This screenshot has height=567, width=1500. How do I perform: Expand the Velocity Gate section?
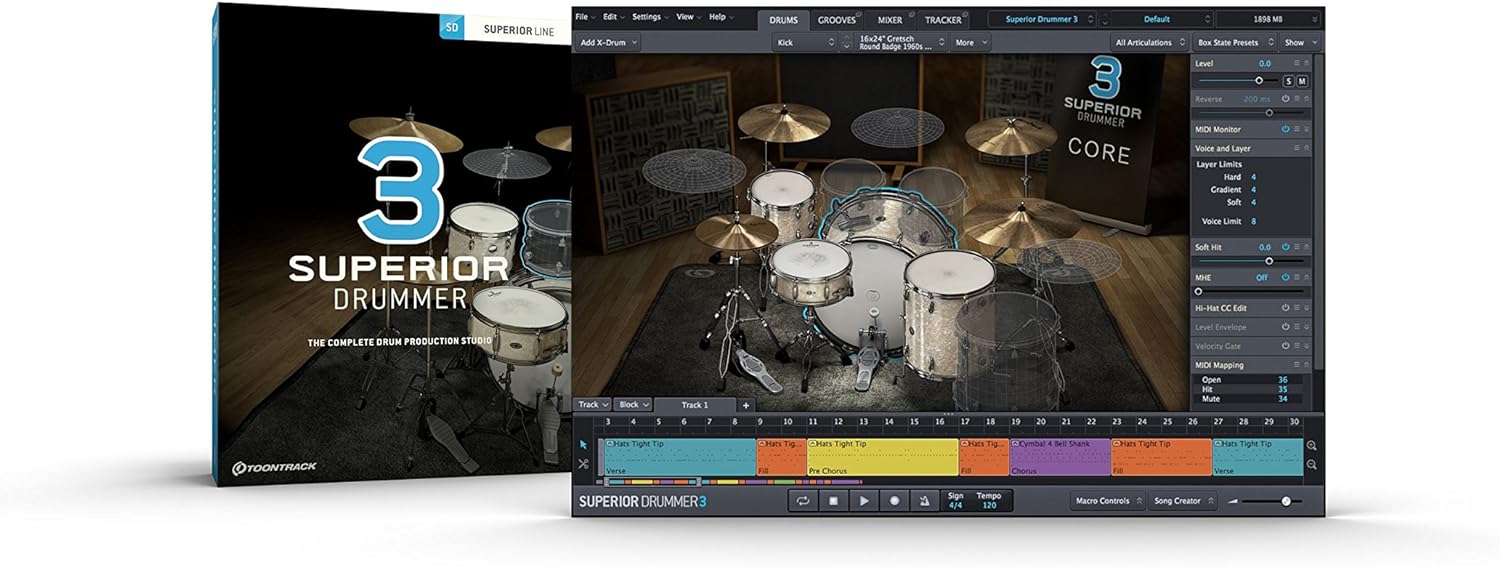pyautogui.click(x=1307, y=346)
